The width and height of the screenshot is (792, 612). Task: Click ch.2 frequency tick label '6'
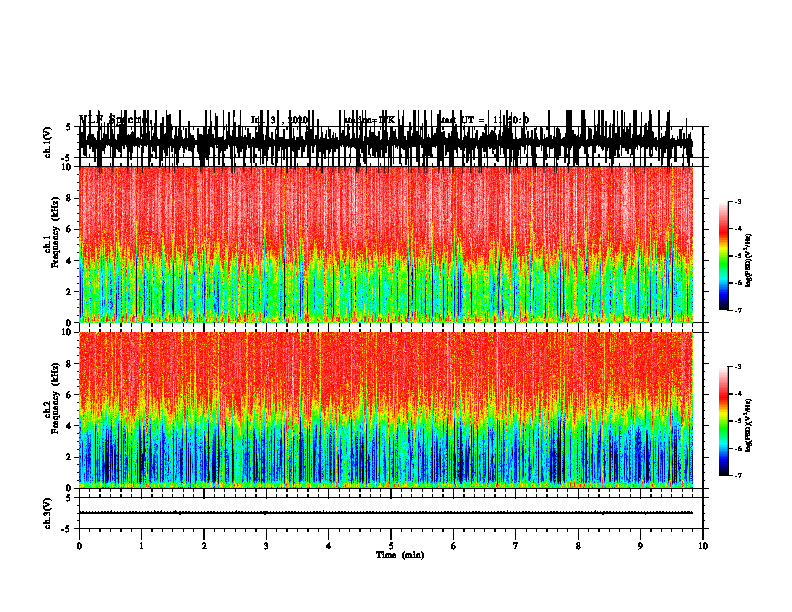point(69,394)
